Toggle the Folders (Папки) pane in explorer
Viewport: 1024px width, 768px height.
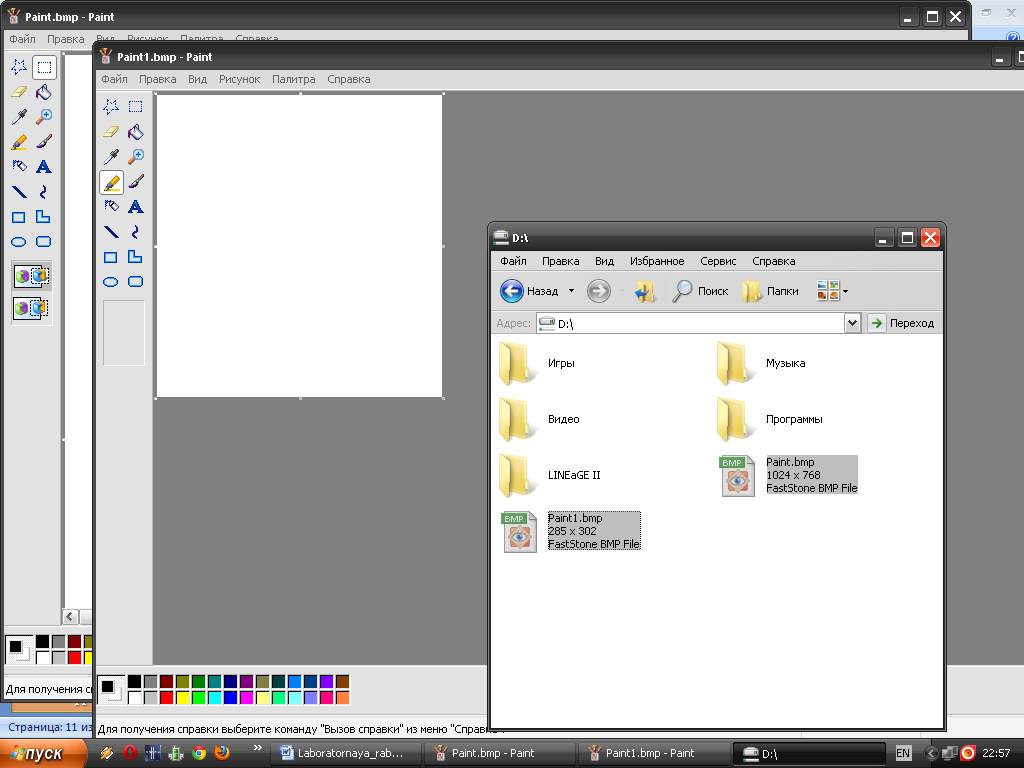(771, 291)
